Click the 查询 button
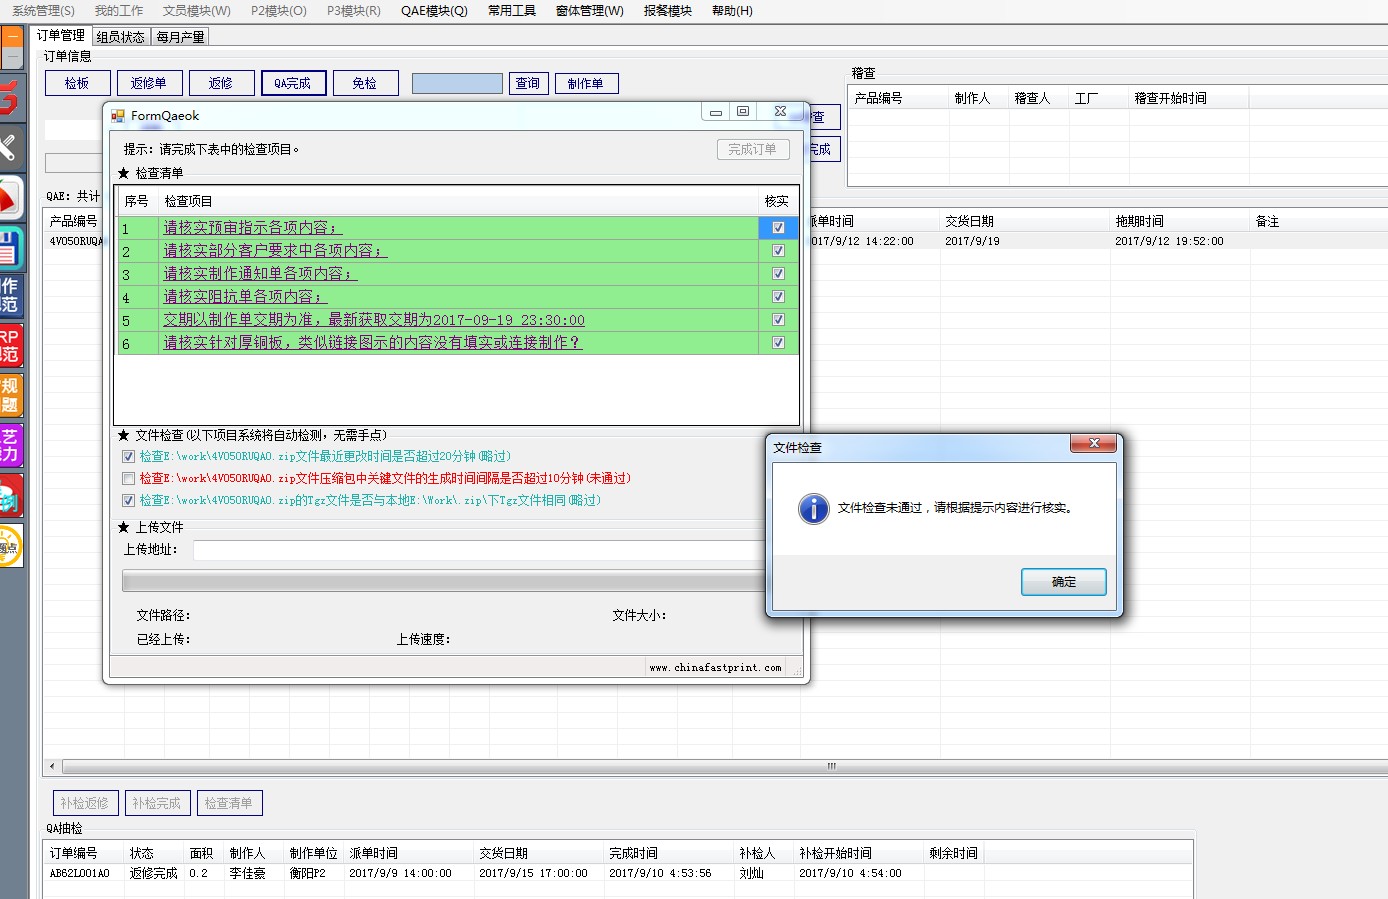This screenshot has width=1388, height=899. (x=528, y=84)
